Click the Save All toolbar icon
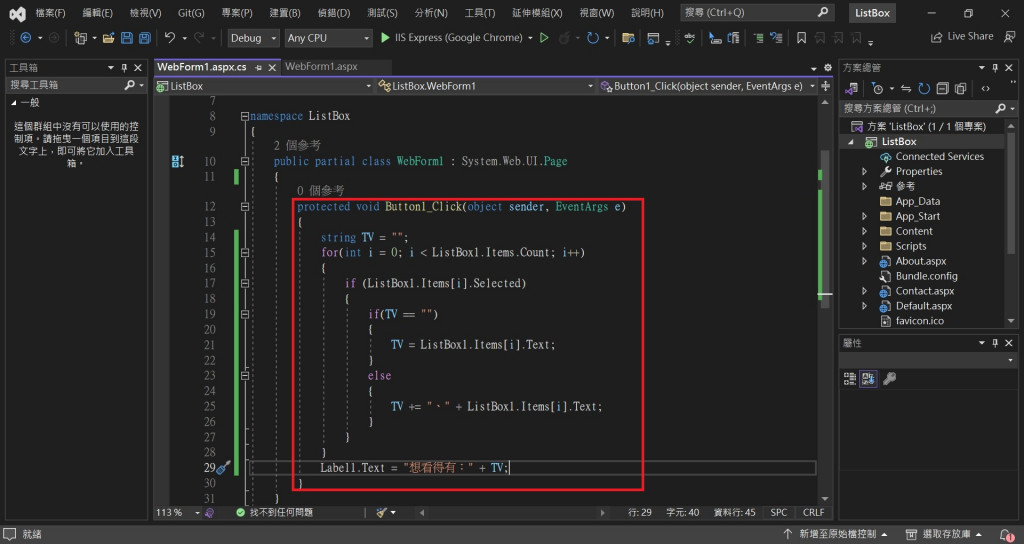The image size is (1024, 544). pos(145,38)
